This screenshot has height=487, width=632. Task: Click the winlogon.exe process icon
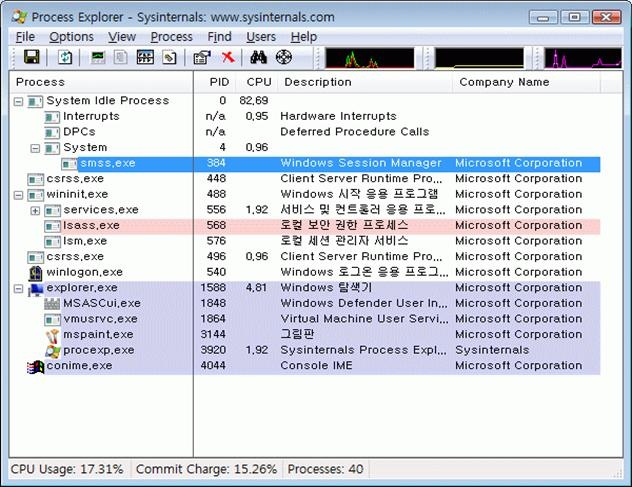[35, 273]
